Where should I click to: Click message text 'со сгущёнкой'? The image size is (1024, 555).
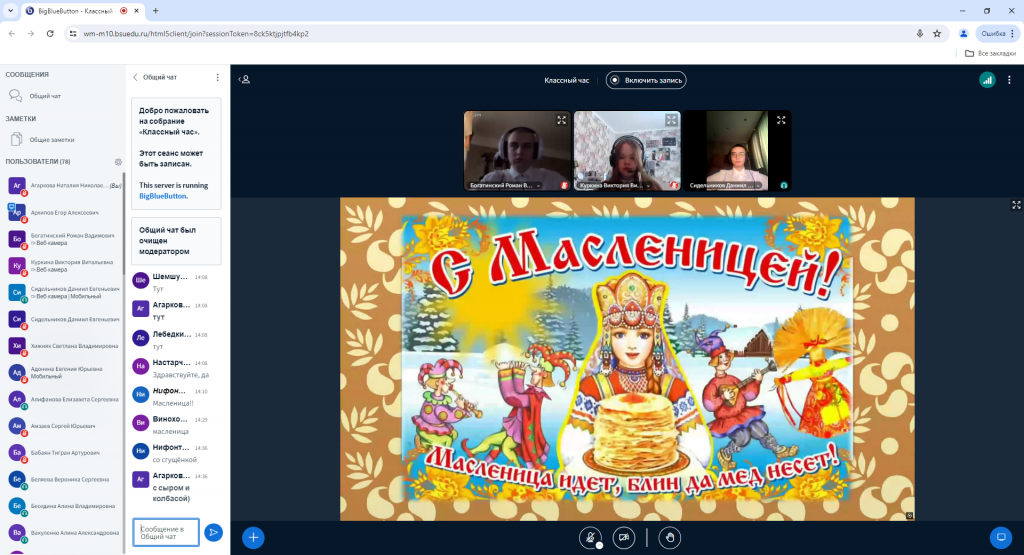click(x=174, y=460)
